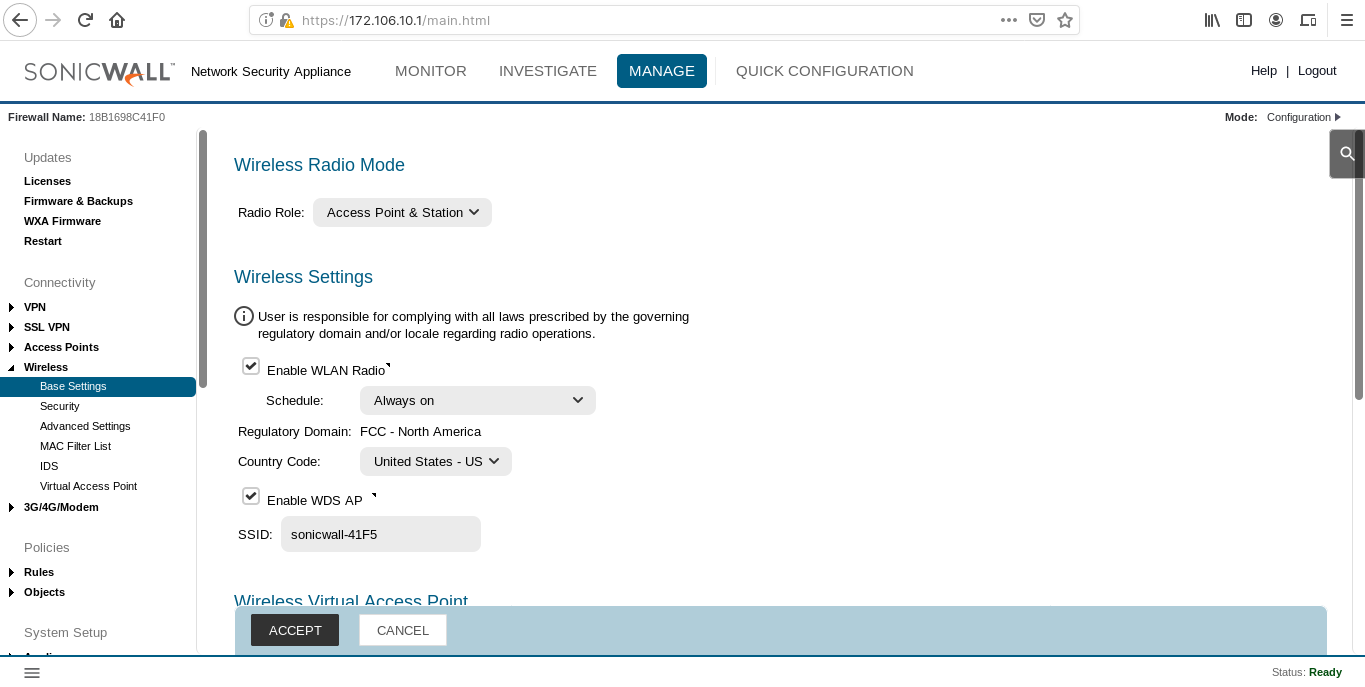Switch to the MONITOR tab
1365x687 pixels.
430,71
